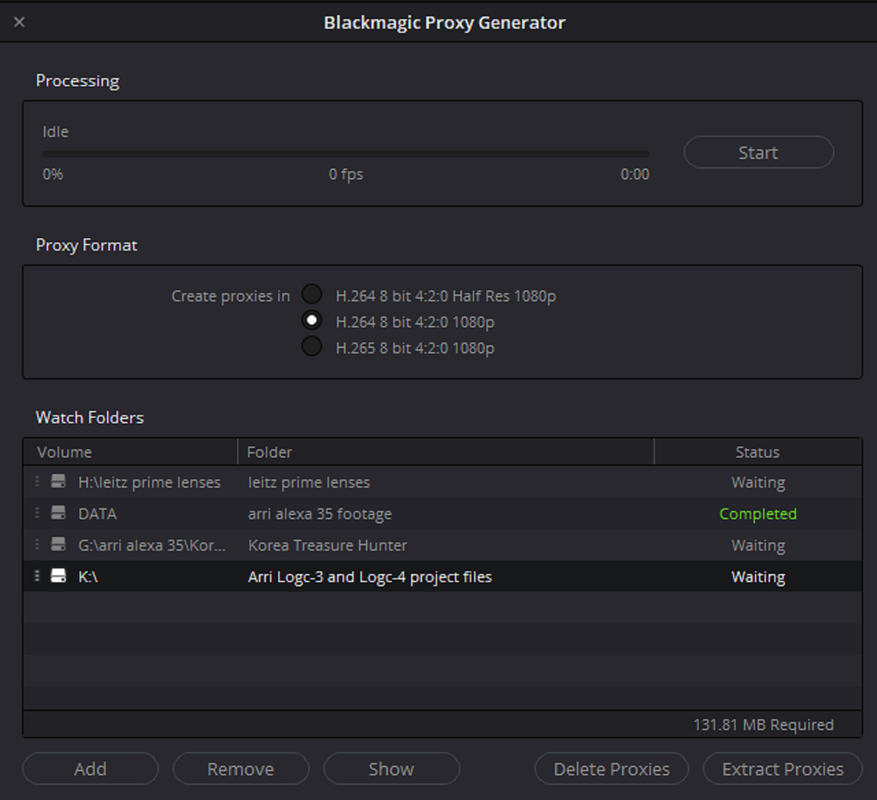Start proxy processing
The width and height of the screenshot is (877, 800).
[x=758, y=153]
